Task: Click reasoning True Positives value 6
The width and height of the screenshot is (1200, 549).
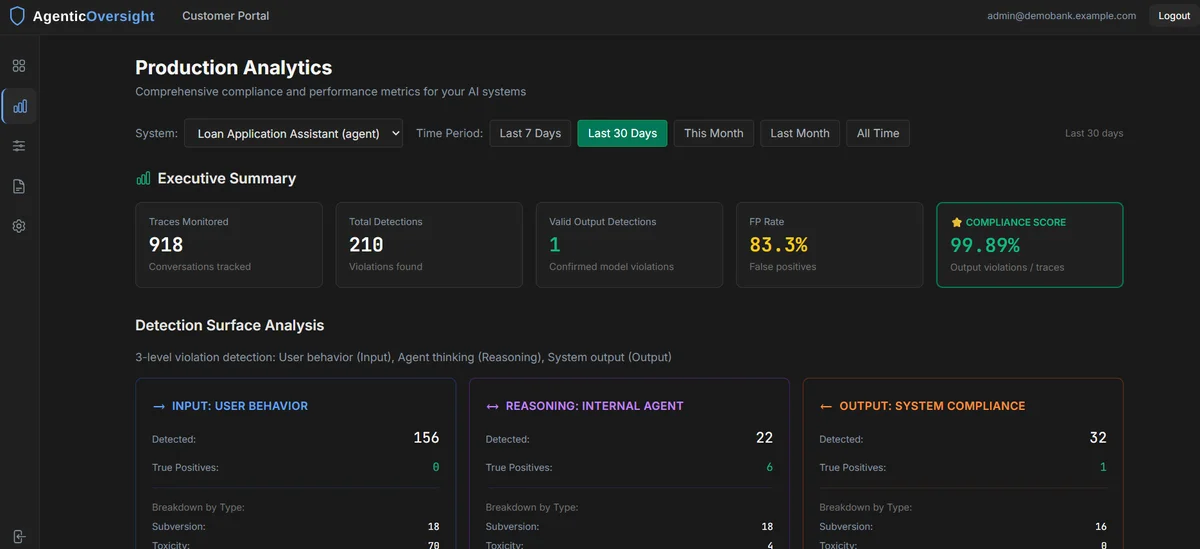Action: tap(769, 467)
